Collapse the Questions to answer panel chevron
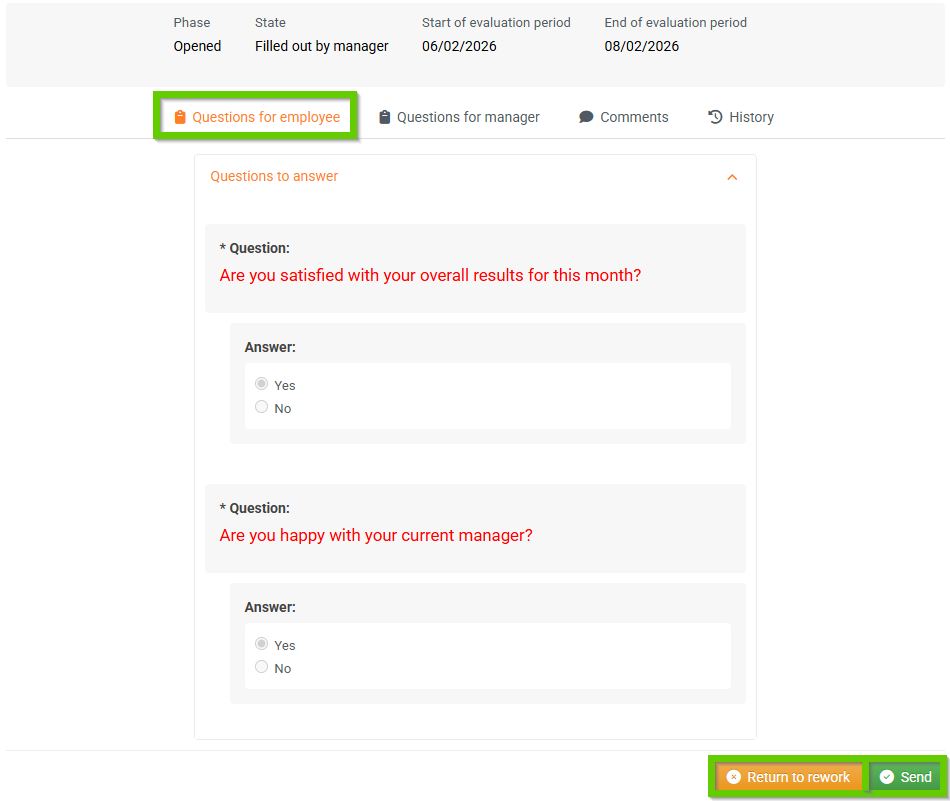Image resolution: width=950 pixels, height=801 pixels. pyautogui.click(x=732, y=177)
